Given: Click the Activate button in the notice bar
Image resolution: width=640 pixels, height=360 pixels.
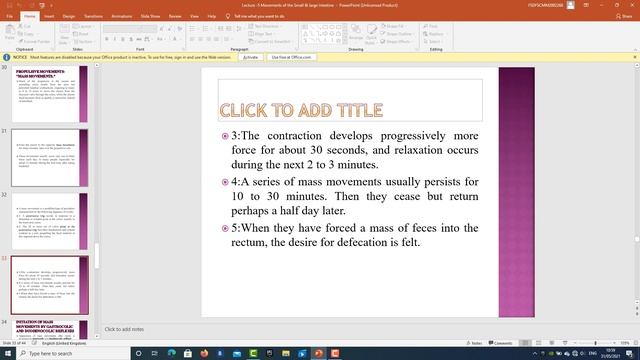Looking at the screenshot, I should pyautogui.click(x=250, y=58).
